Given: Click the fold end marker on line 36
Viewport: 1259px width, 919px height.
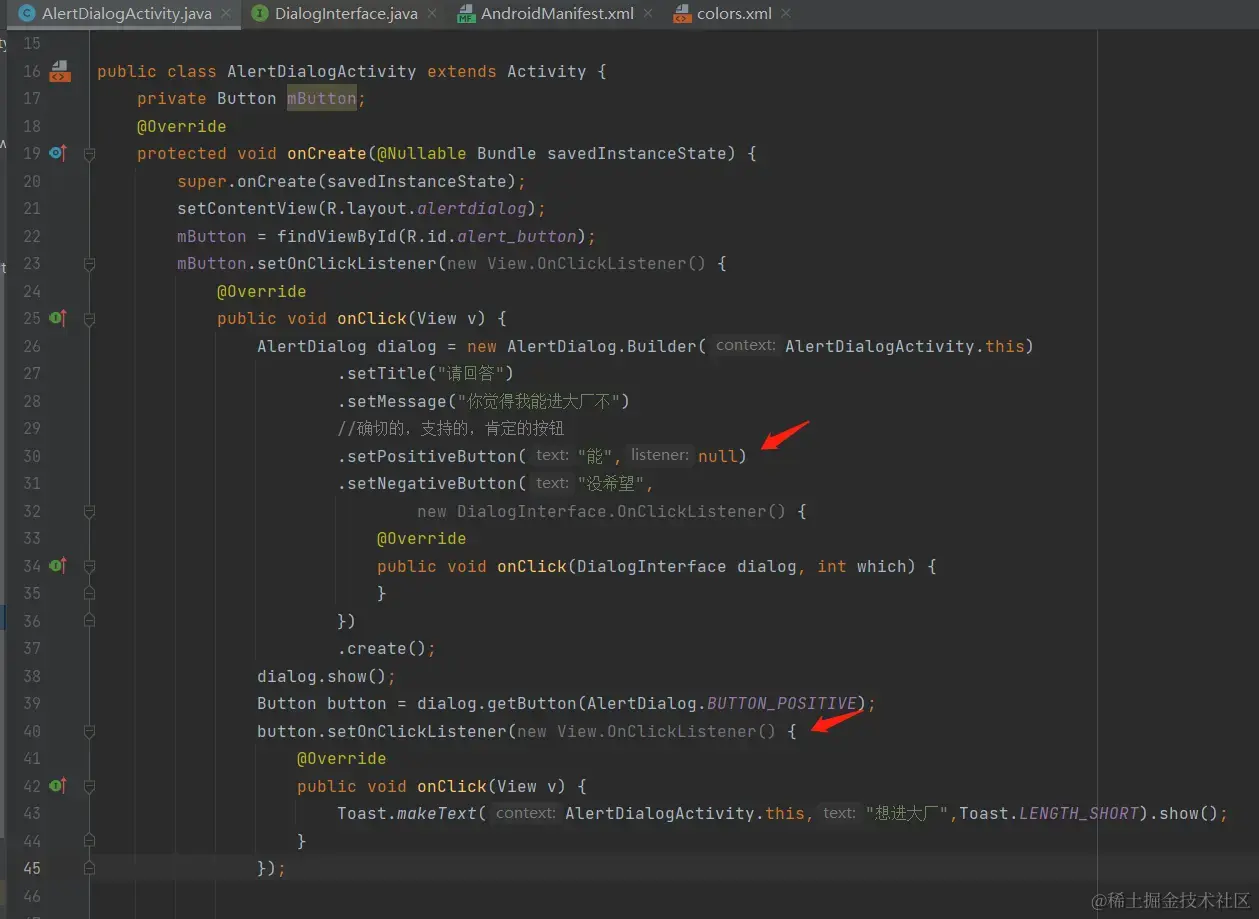Looking at the screenshot, I should 89,621.
